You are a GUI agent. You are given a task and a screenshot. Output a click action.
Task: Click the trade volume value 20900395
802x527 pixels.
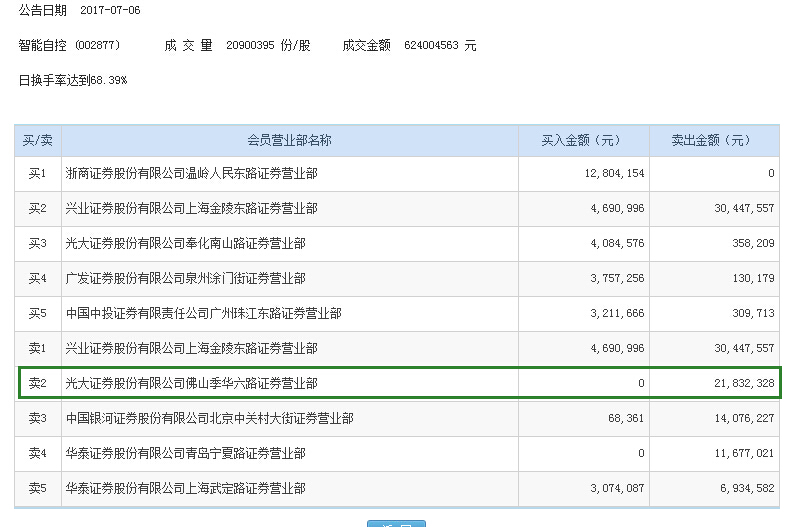coord(250,45)
